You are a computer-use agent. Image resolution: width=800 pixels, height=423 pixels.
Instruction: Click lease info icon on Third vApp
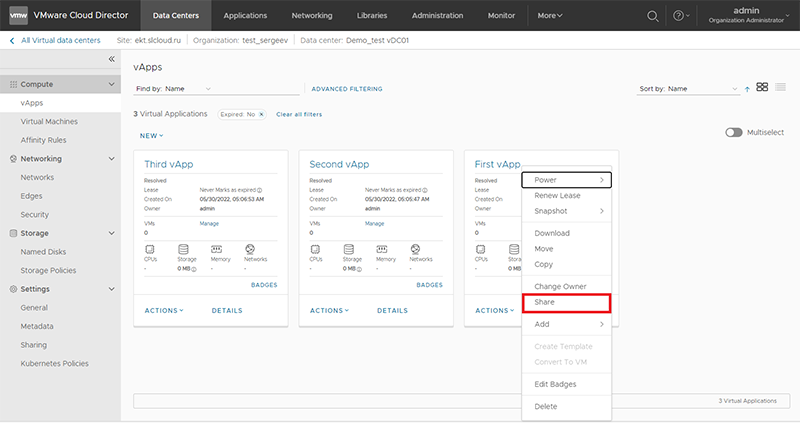tap(260, 190)
